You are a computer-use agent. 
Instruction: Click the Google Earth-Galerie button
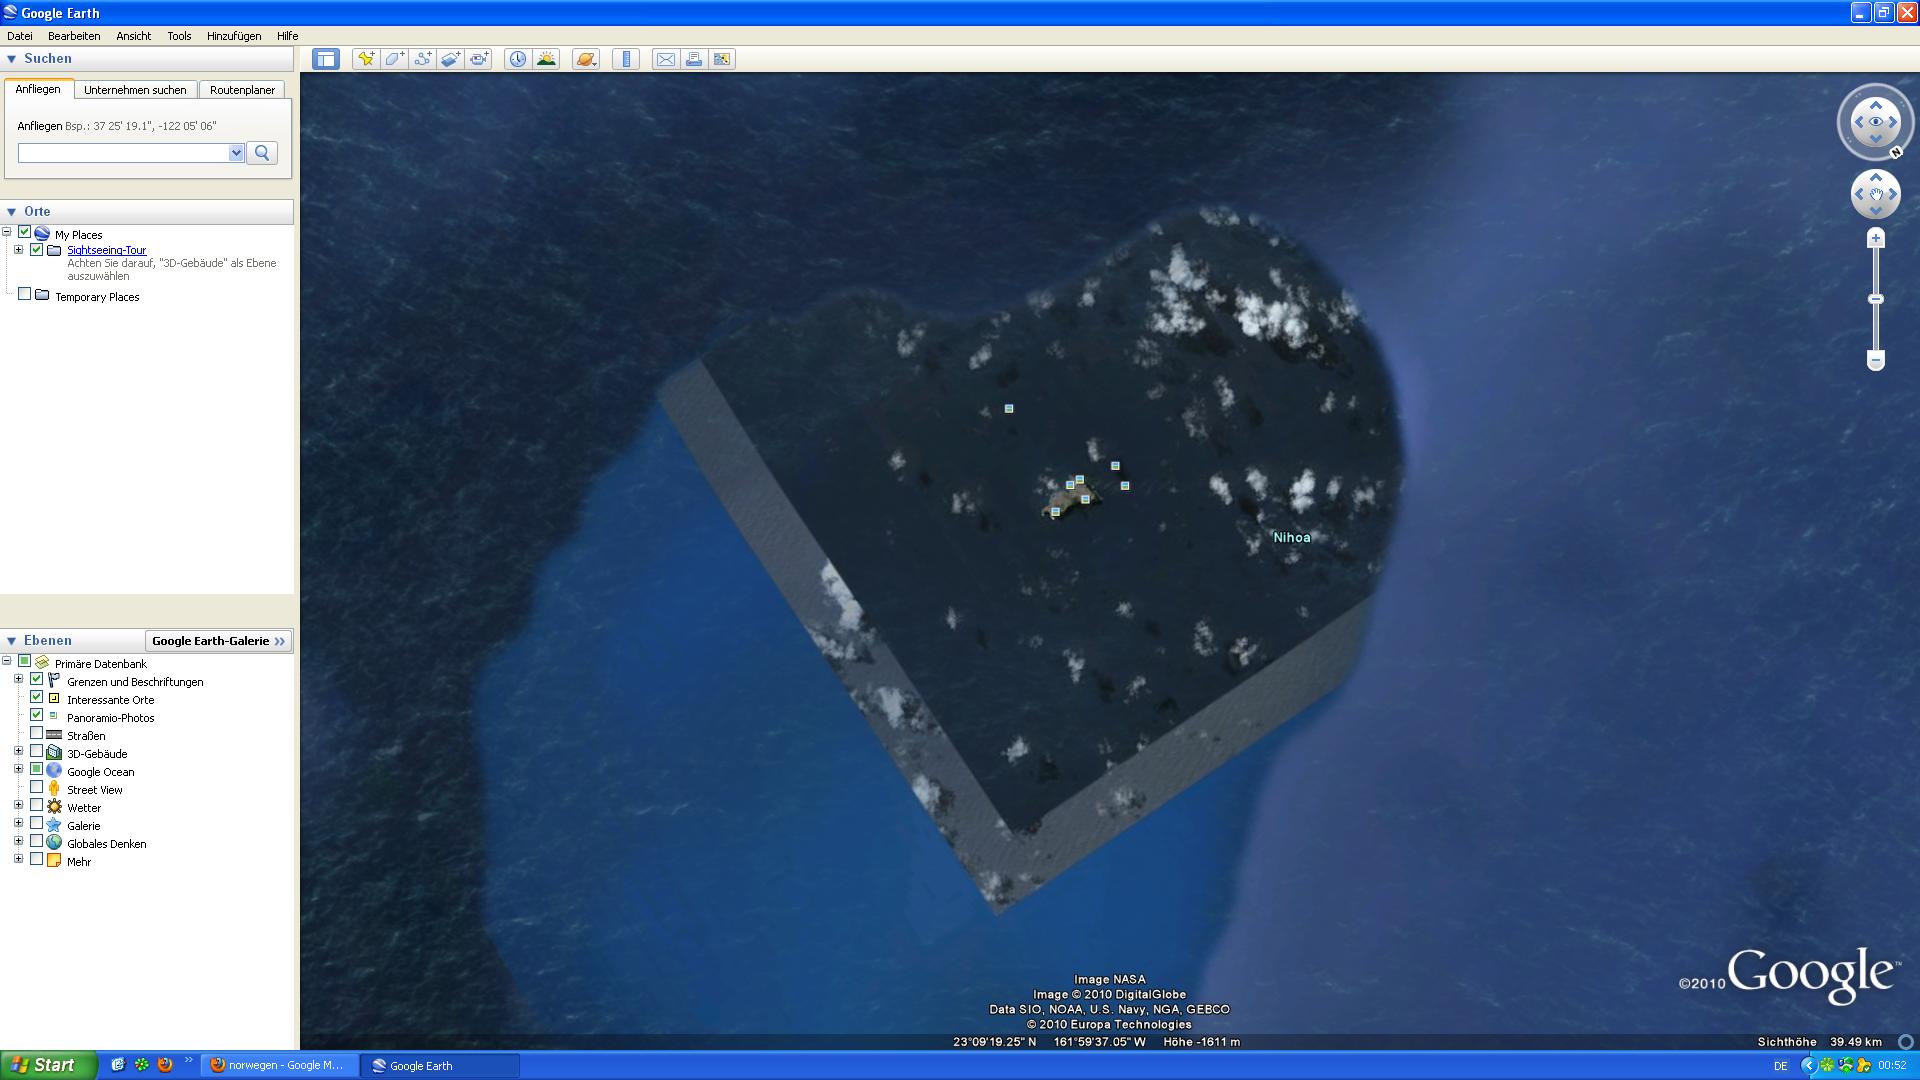click(x=219, y=641)
